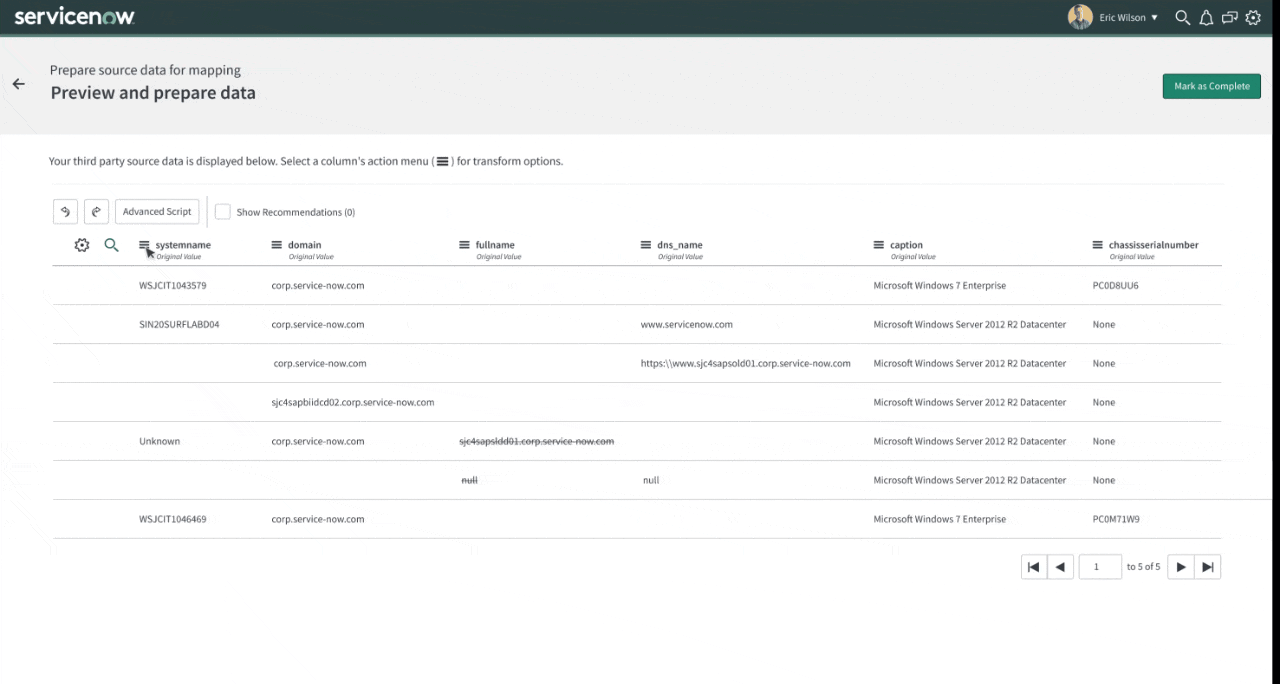This screenshot has height=684, width=1280.
Task: Select the SIN20SURFLABD04 systemname cell
Action: [179, 325]
